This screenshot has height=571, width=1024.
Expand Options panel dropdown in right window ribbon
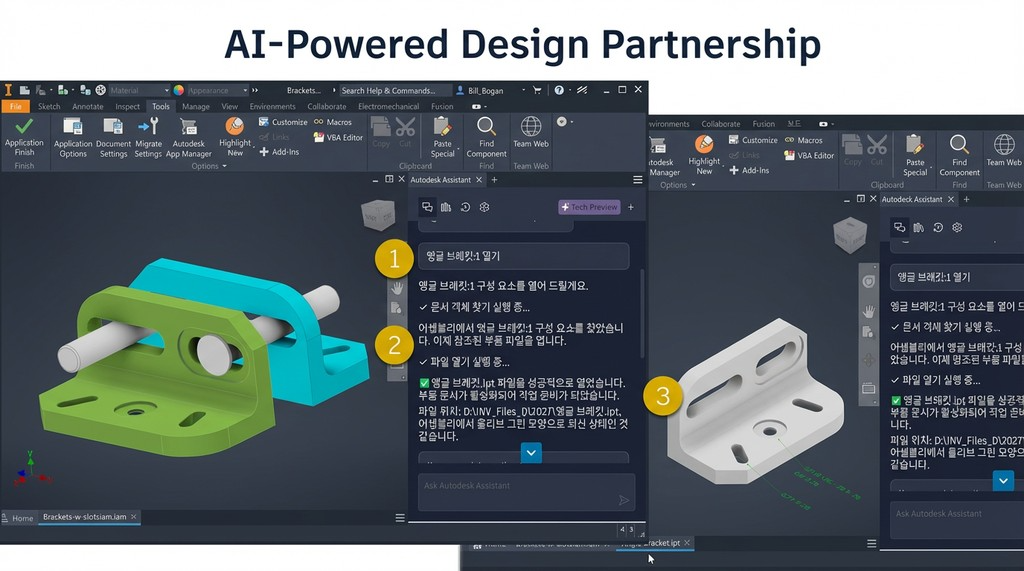click(x=678, y=185)
